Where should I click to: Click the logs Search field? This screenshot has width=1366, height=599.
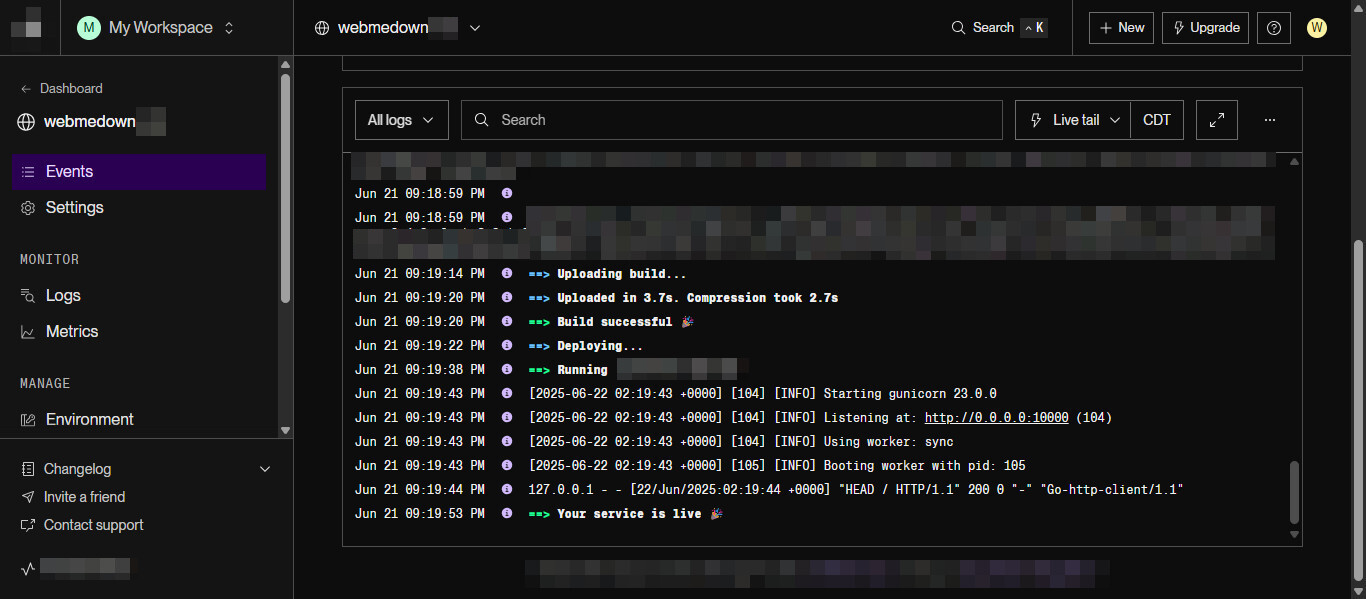point(732,120)
